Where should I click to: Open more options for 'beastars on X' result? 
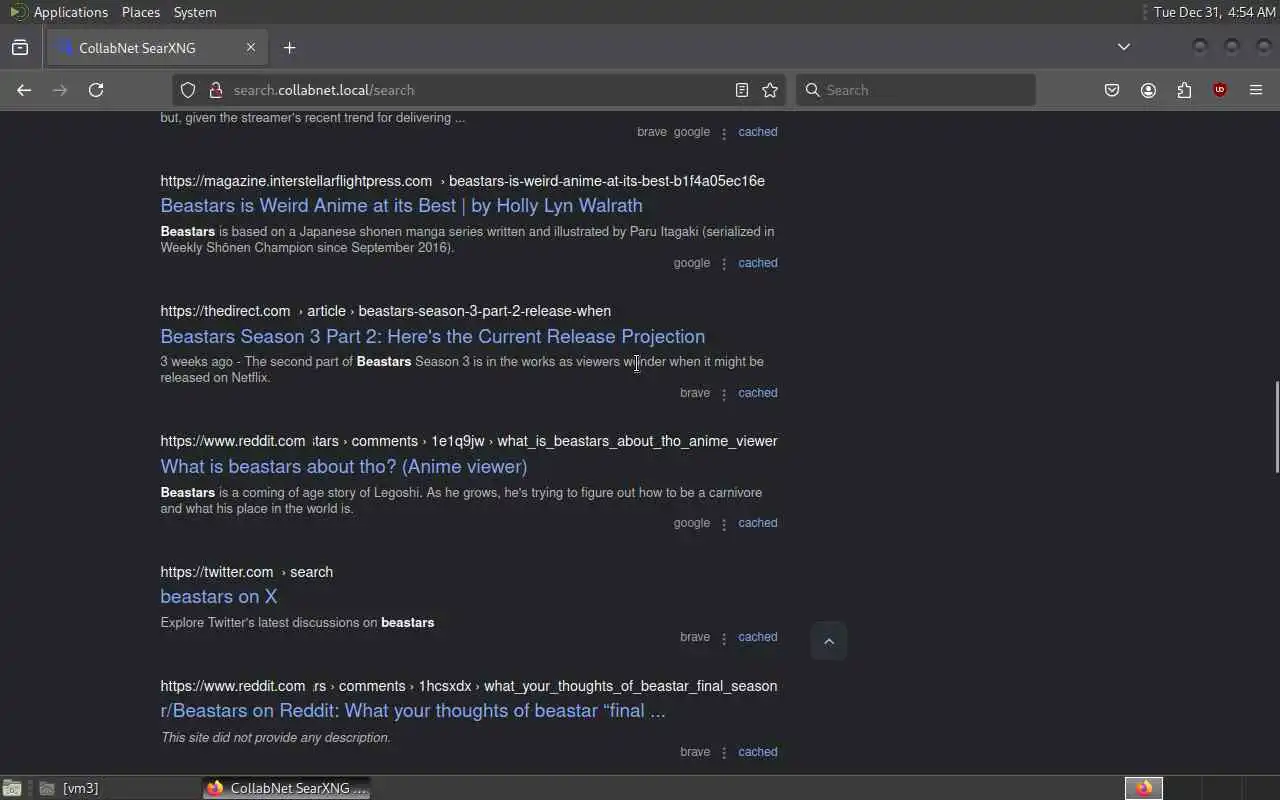pos(724,638)
